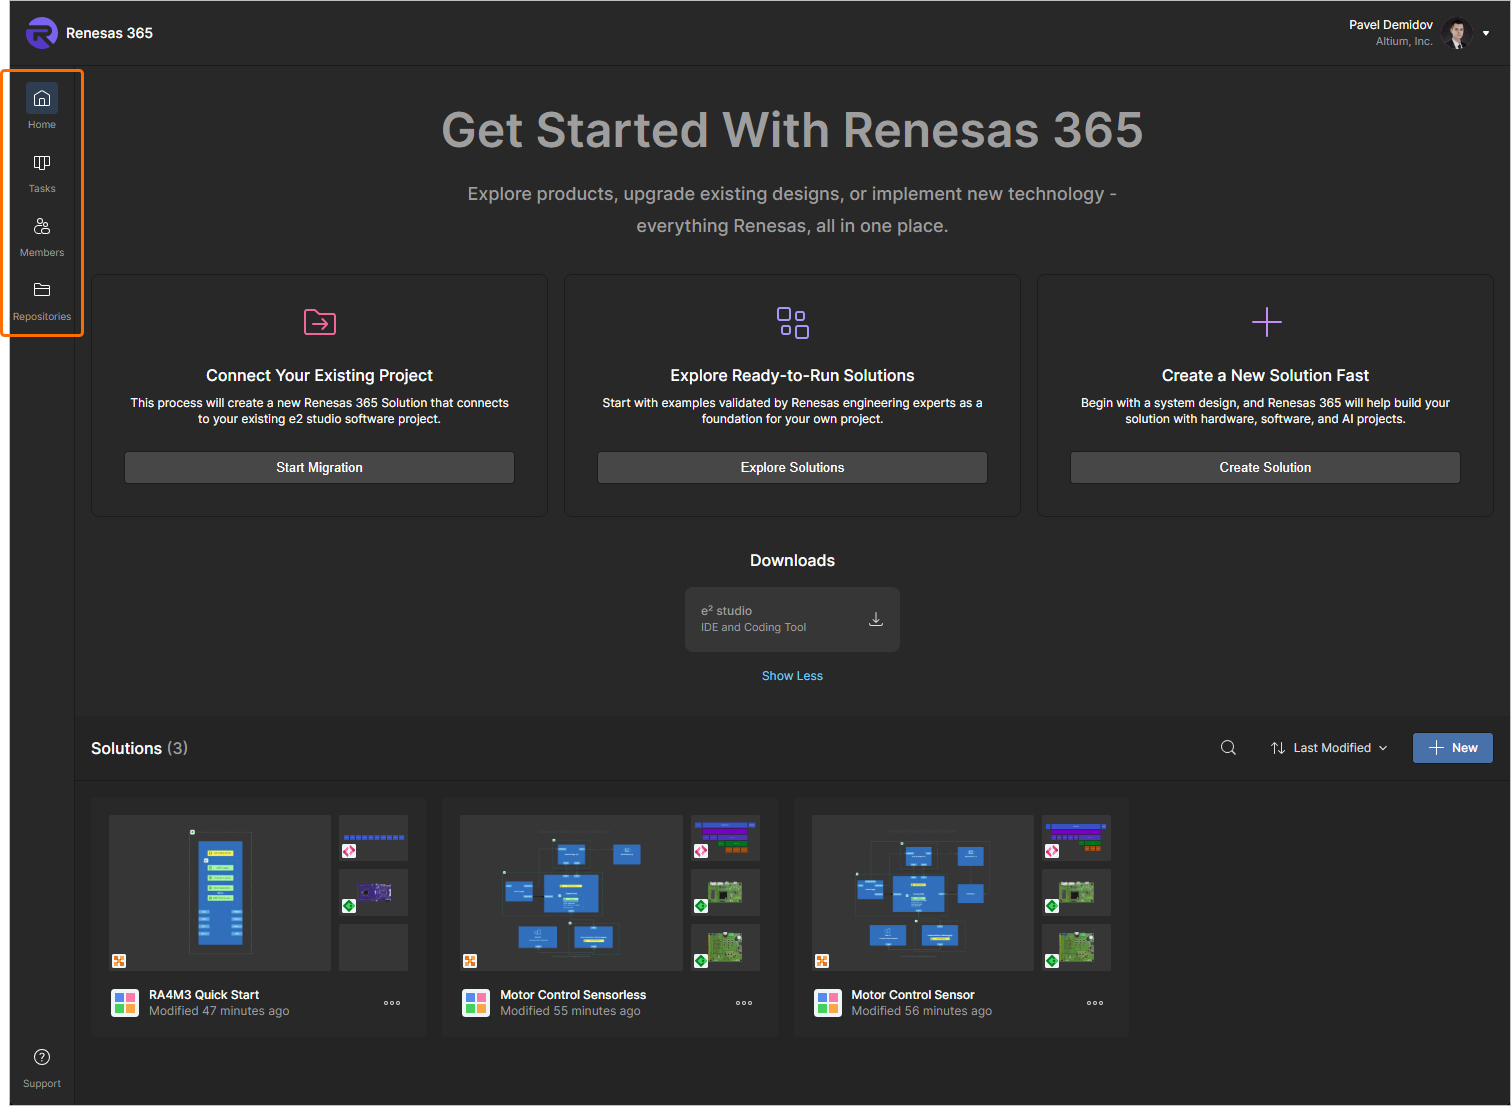Select the top side thumbnail of RA4M3 Quick Start
The height and width of the screenshot is (1106, 1511).
pos(373,838)
